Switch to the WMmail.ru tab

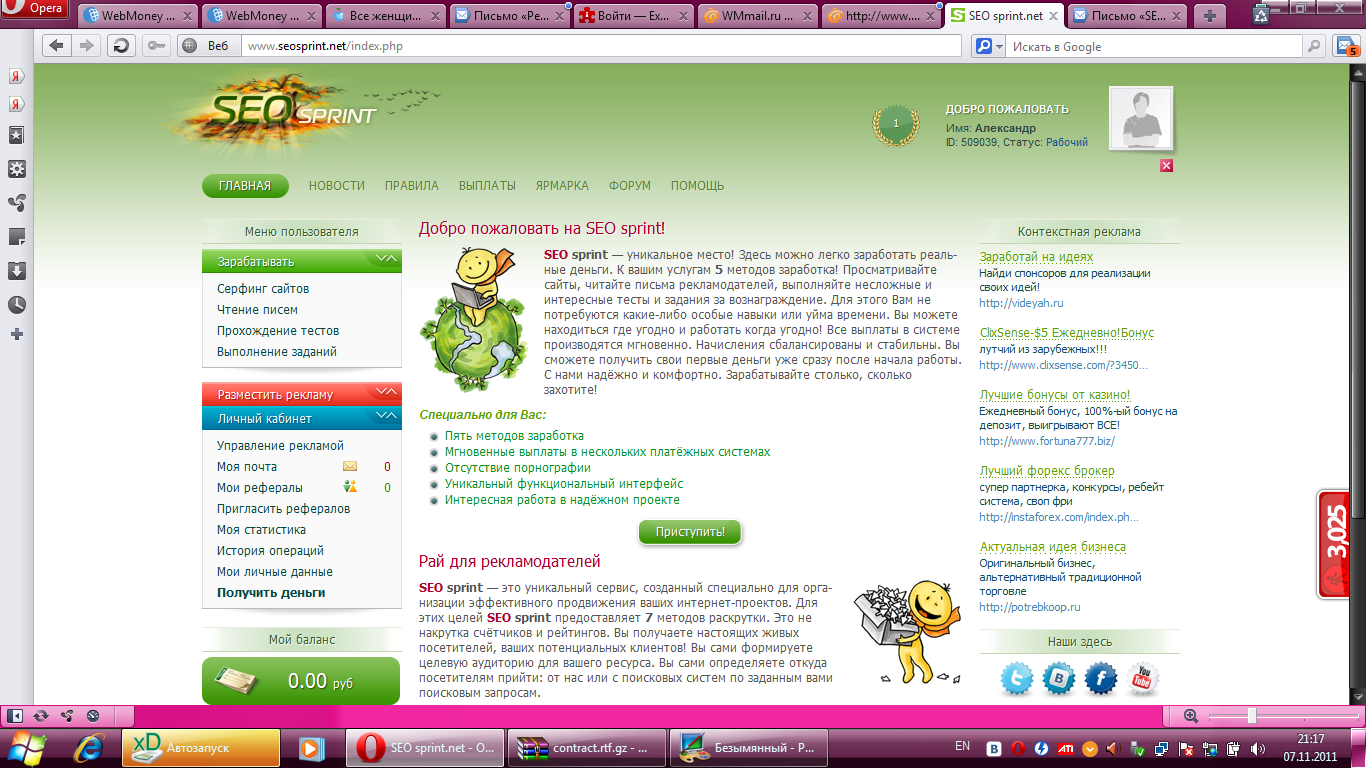click(x=755, y=15)
